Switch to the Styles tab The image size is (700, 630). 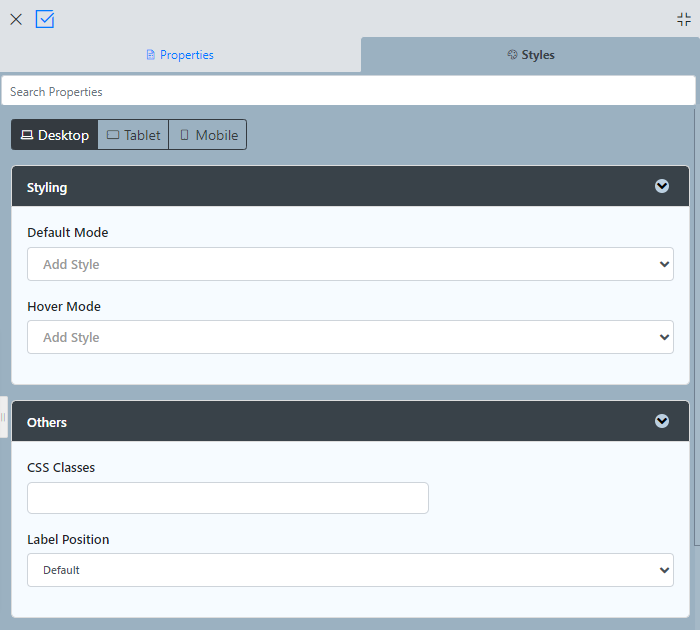pos(530,55)
